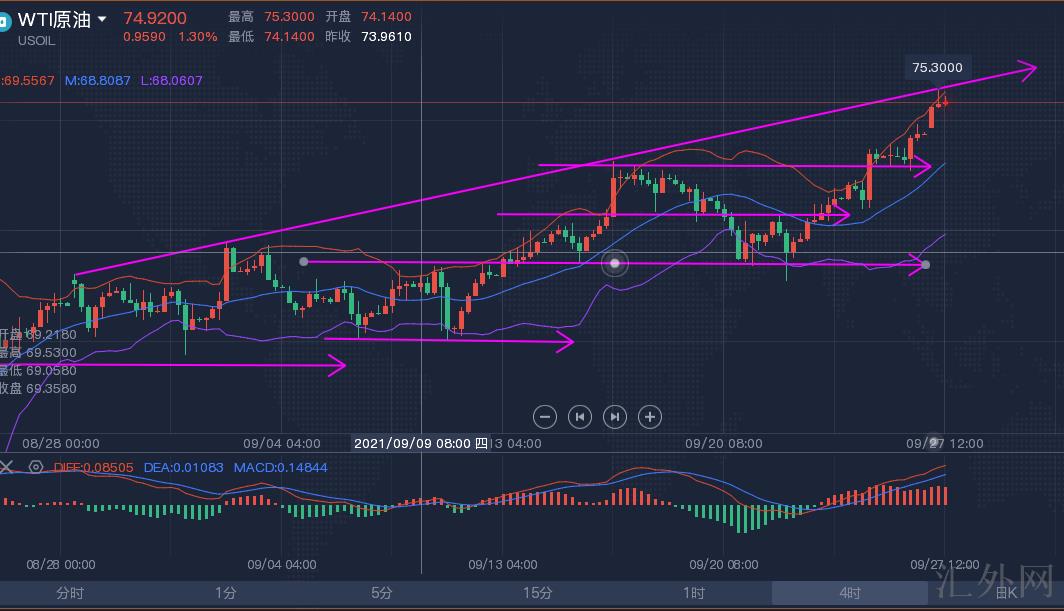Select the right endpoint of horizontal trendline
This screenshot has width=1064, height=611.
pyautogui.click(x=925, y=264)
